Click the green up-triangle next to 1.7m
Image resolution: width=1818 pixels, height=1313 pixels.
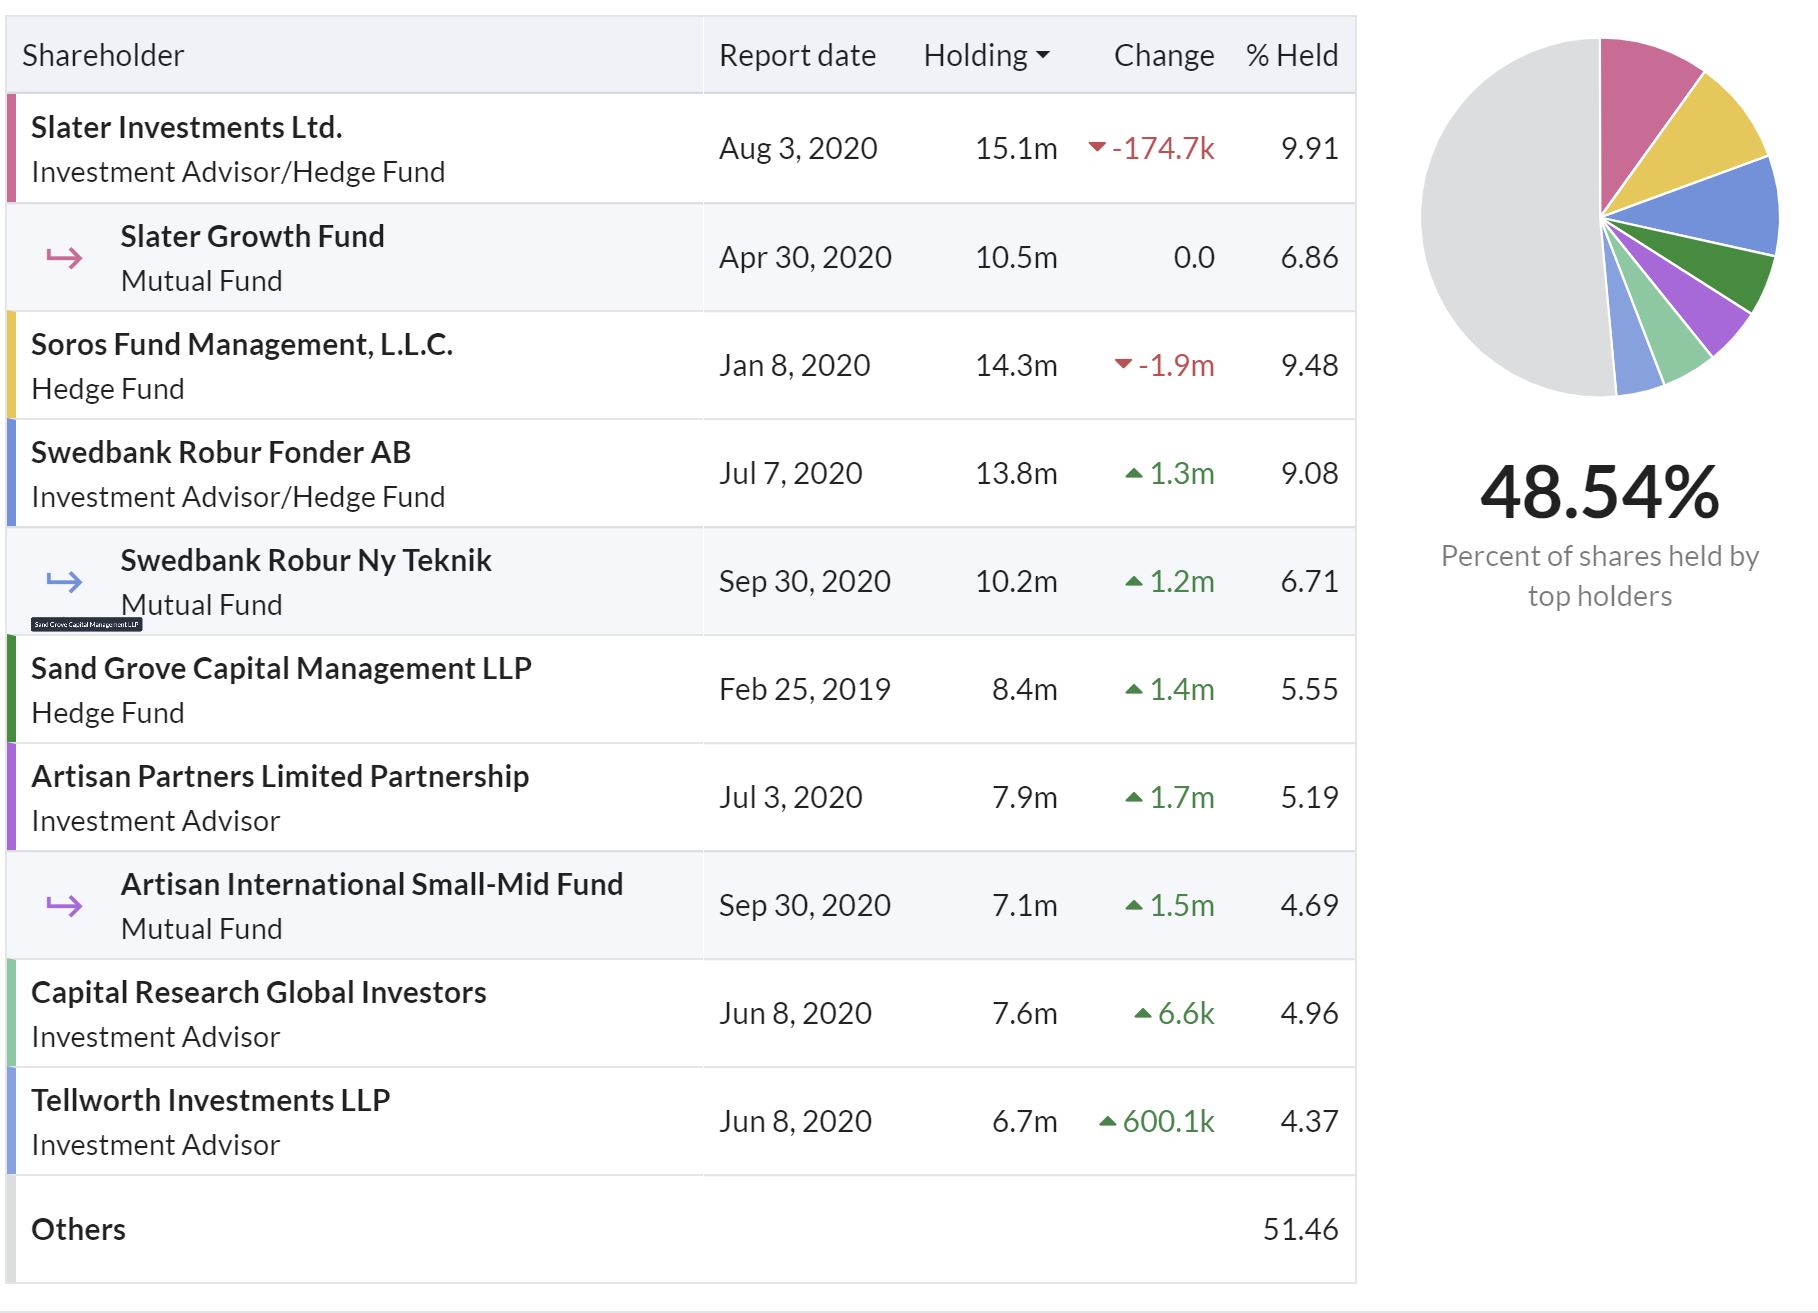click(x=1134, y=797)
